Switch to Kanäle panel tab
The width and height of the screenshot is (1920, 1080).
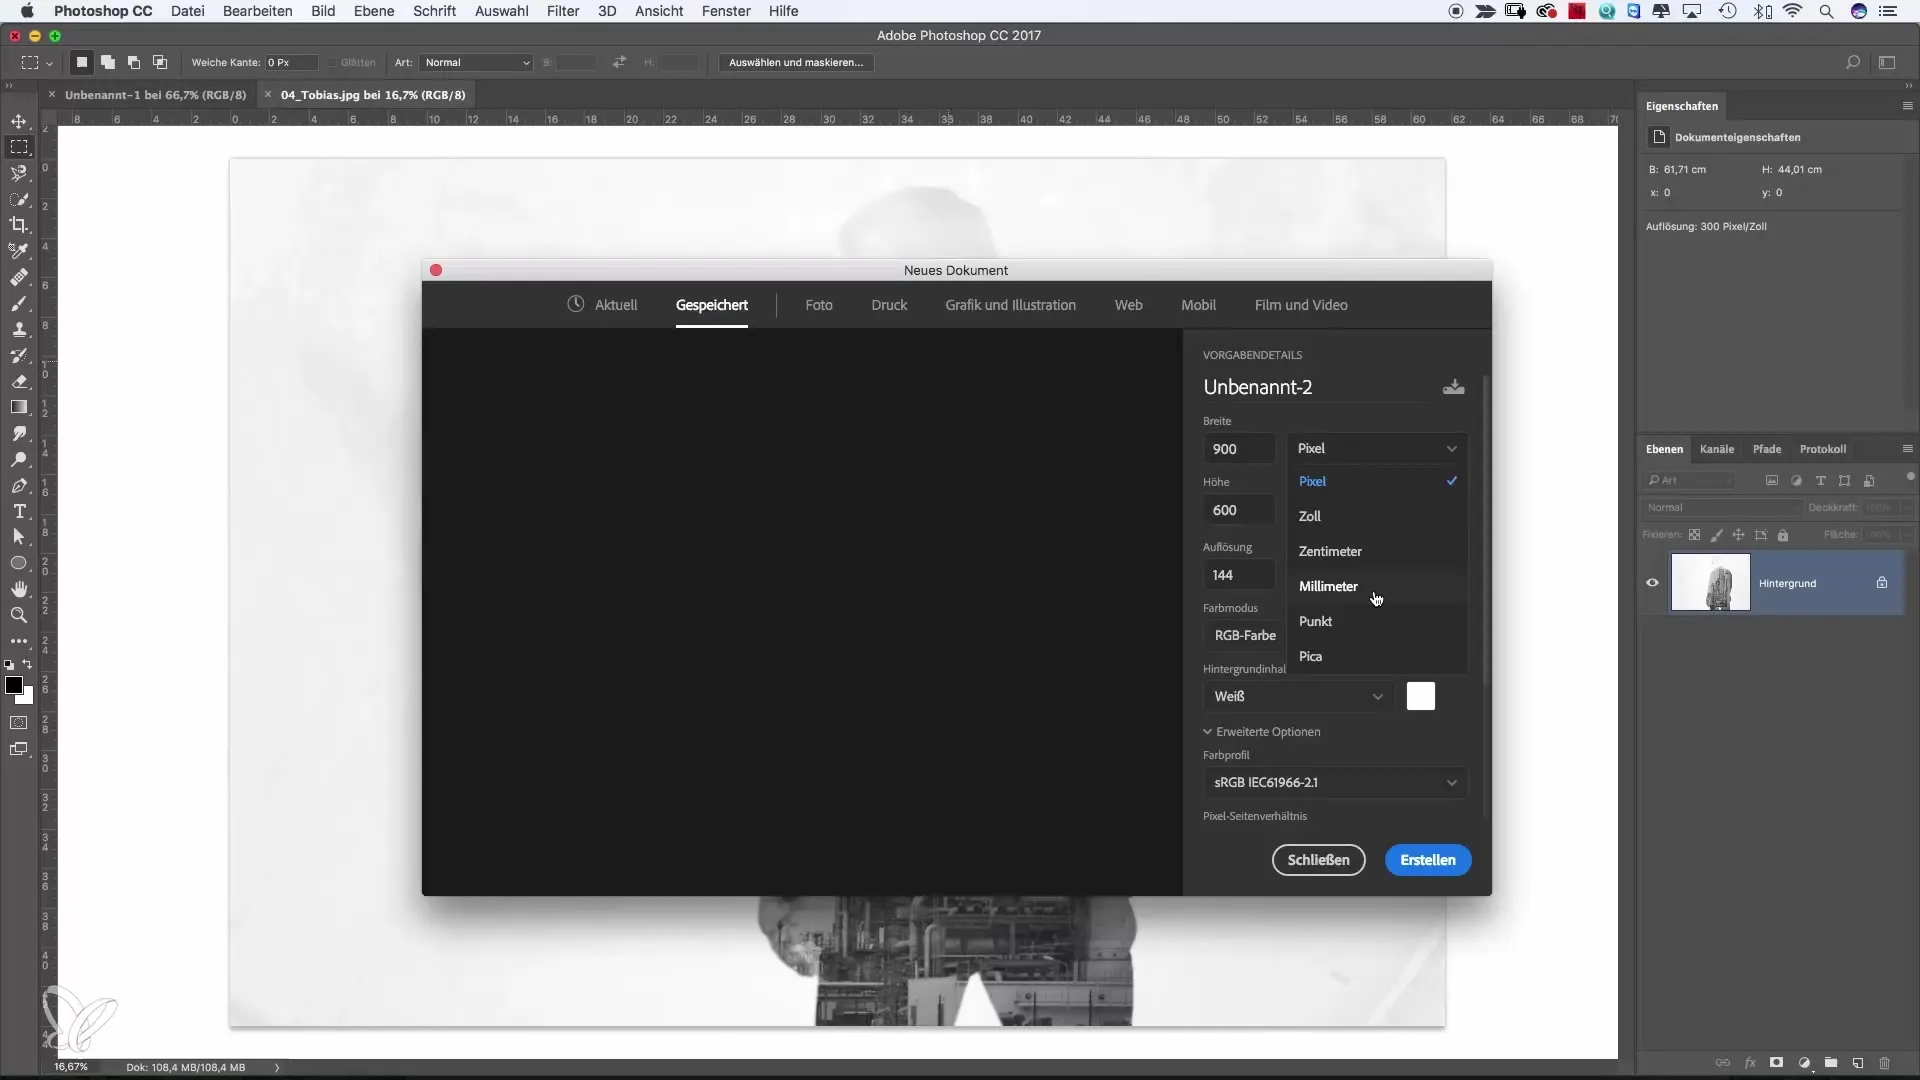click(x=1717, y=449)
